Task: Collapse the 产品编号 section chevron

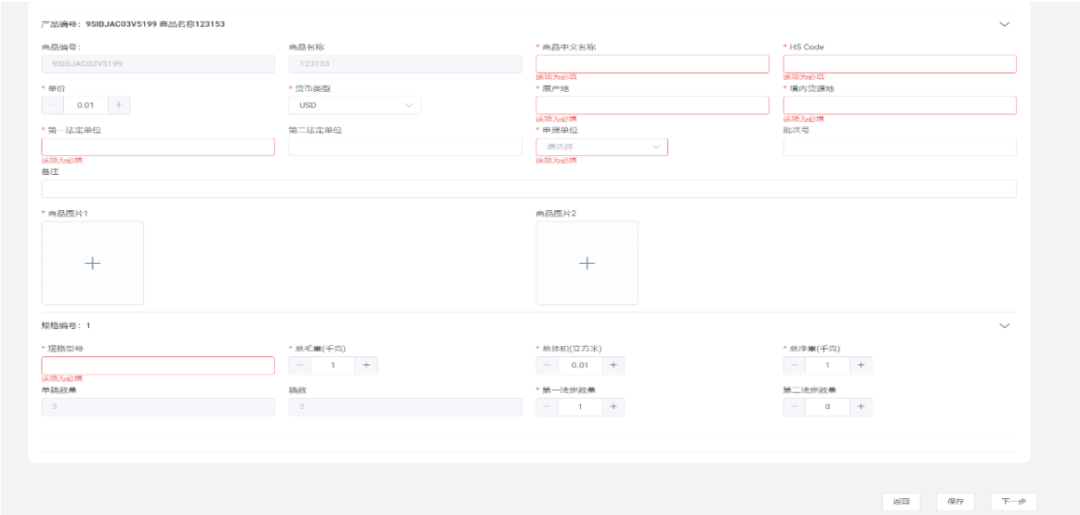Action: point(1004,24)
